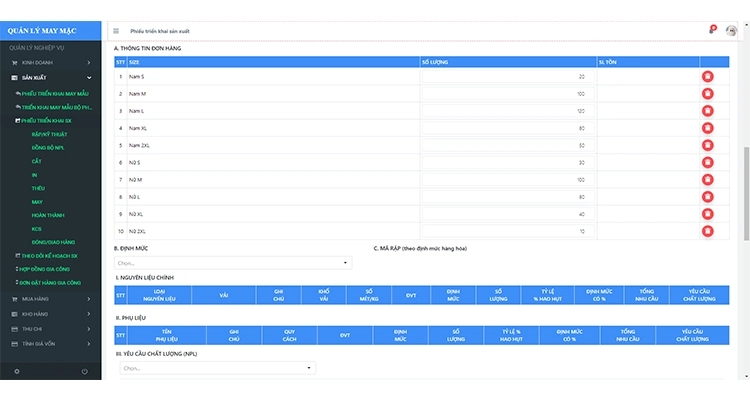Open the Định mức dropdown

pyautogui.click(x=233, y=263)
